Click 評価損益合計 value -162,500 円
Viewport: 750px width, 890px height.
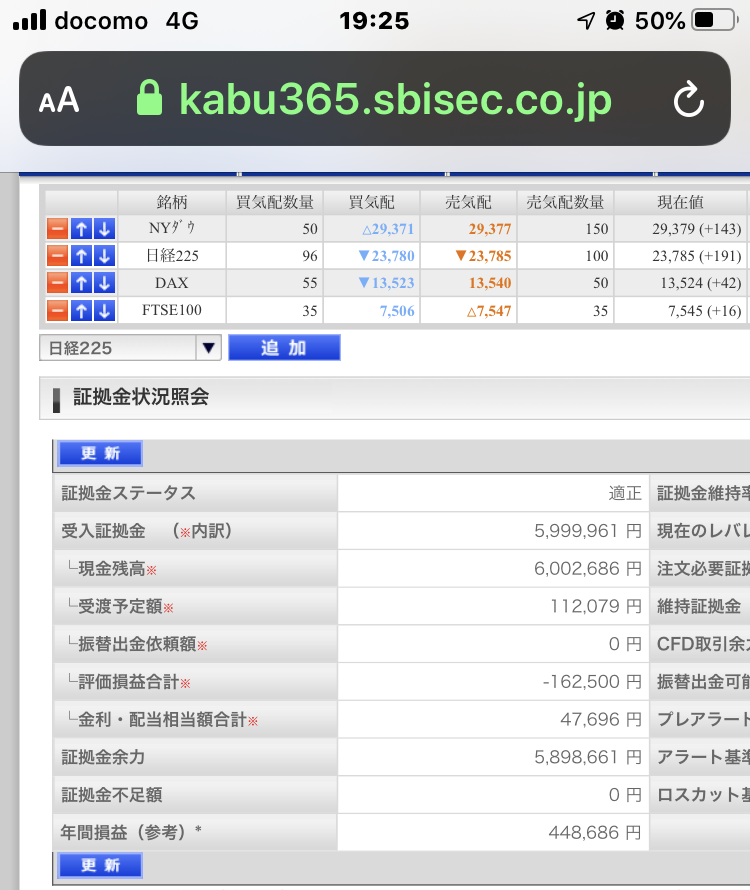point(592,682)
